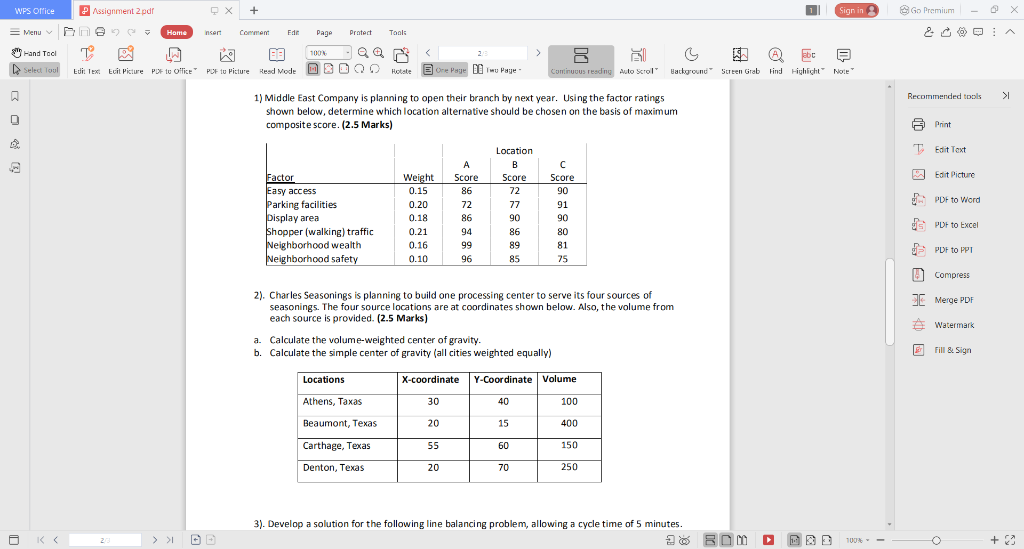Activate the Select Tool

(35, 70)
